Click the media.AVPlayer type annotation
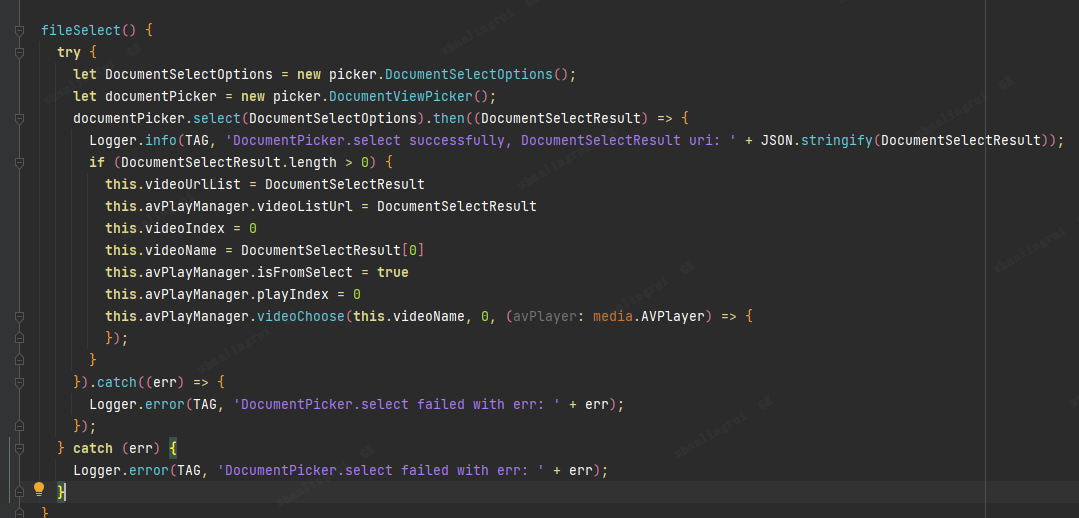The image size is (1079, 518). [650, 317]
